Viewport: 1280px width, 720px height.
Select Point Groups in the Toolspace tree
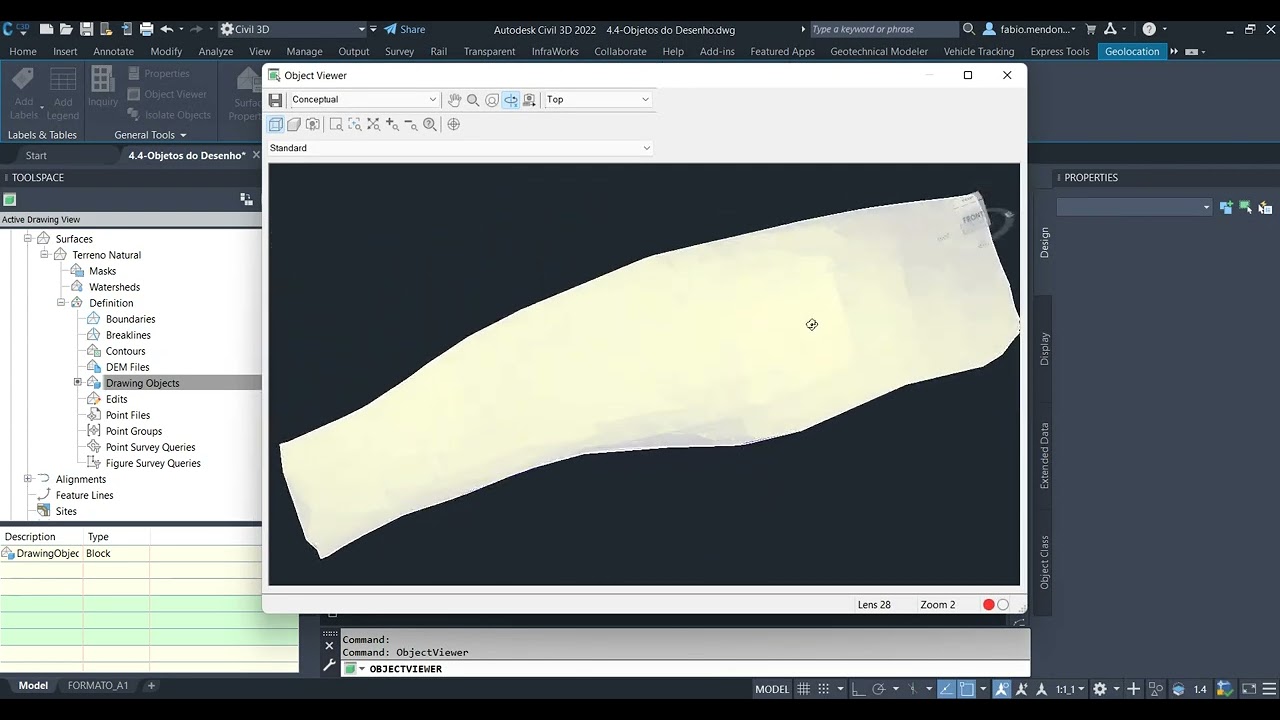point(134,431)
